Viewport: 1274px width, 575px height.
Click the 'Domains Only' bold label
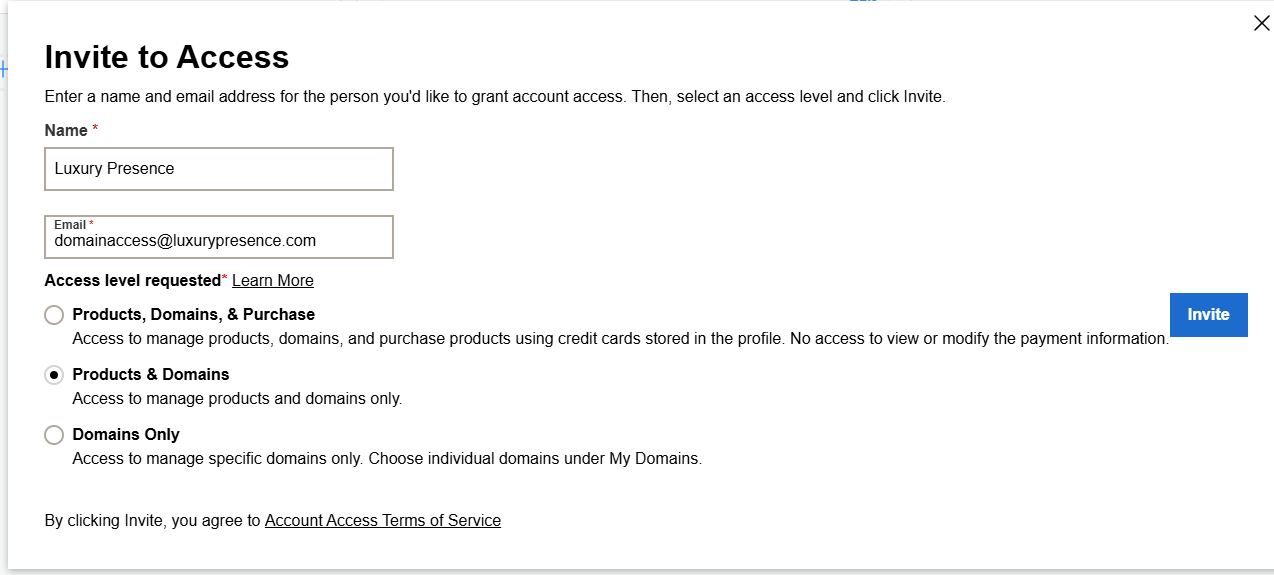tap(126, 435)
